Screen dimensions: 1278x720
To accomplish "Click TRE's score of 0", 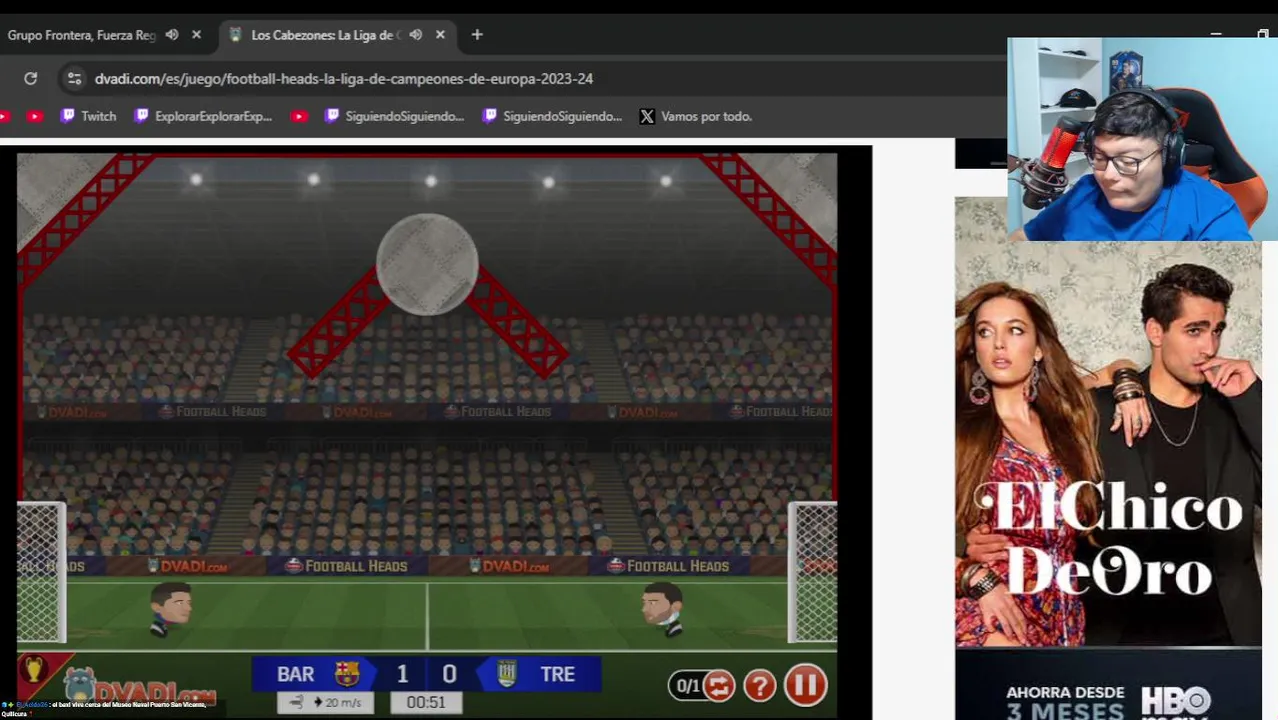I will tap(449, 674).
